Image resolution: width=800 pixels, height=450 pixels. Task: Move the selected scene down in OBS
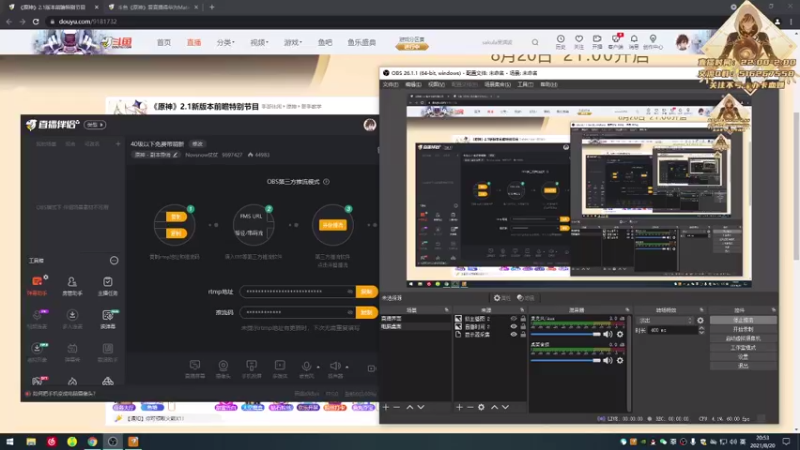click(x=421, y=407)
